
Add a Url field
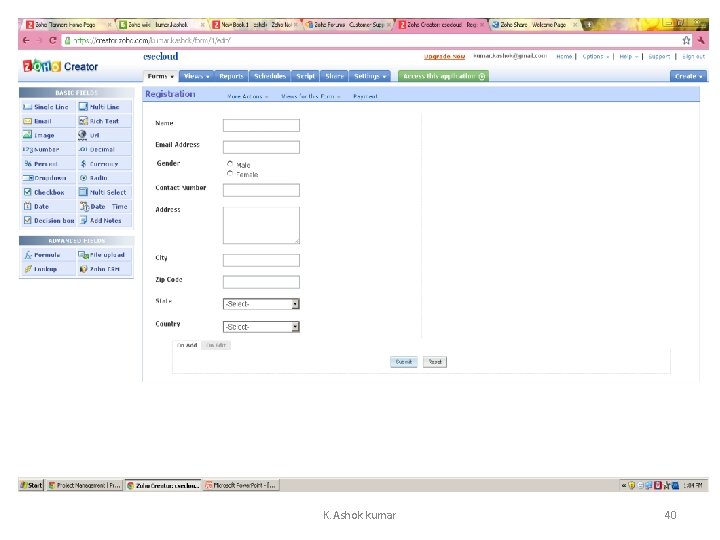(104, 135)
